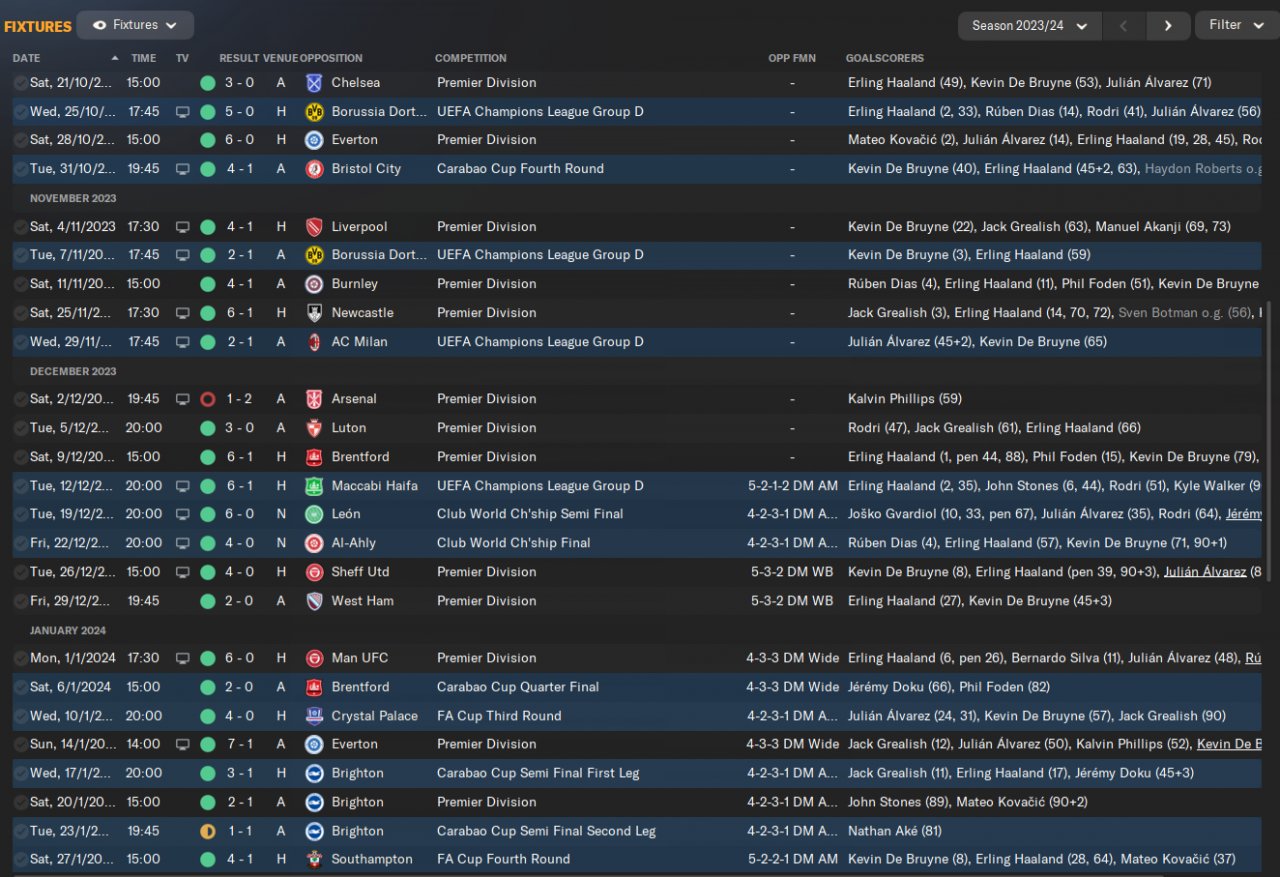Select the TV icon in the Sheff Utd row
The width and height of the screenshot is (1280, 877).
(182, 572)
